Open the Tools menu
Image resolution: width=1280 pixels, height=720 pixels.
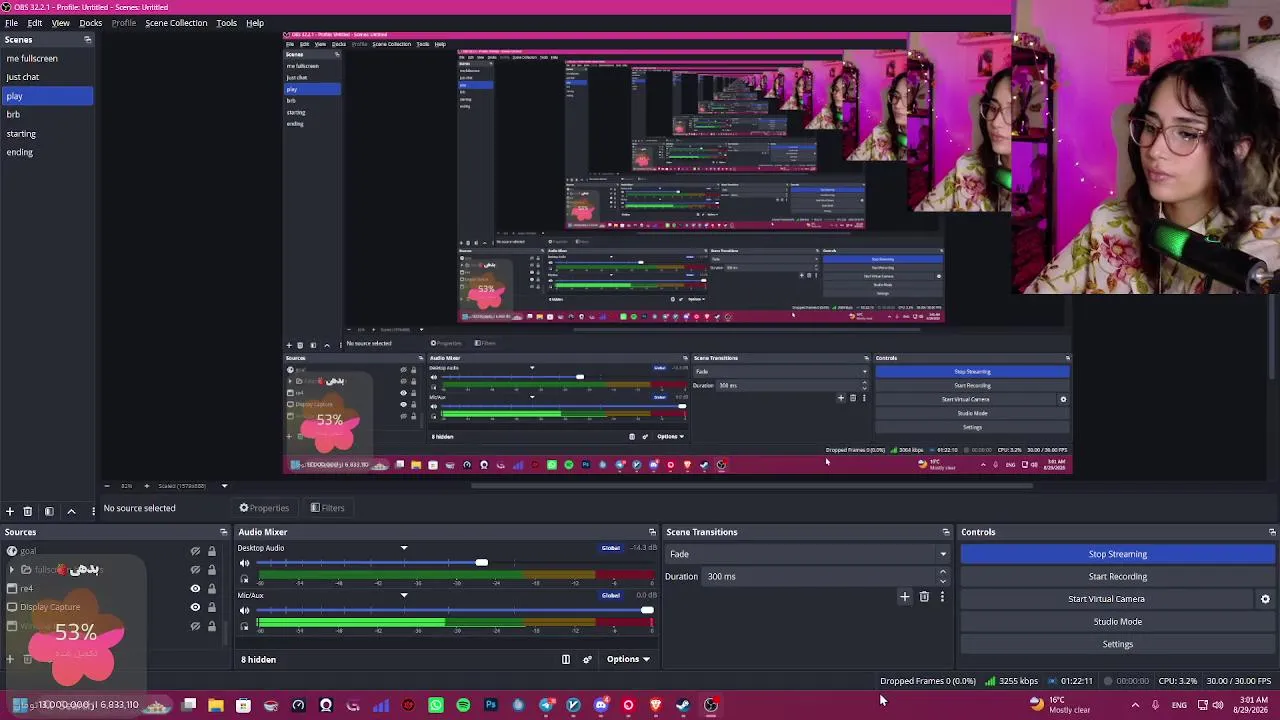point(226,23)
